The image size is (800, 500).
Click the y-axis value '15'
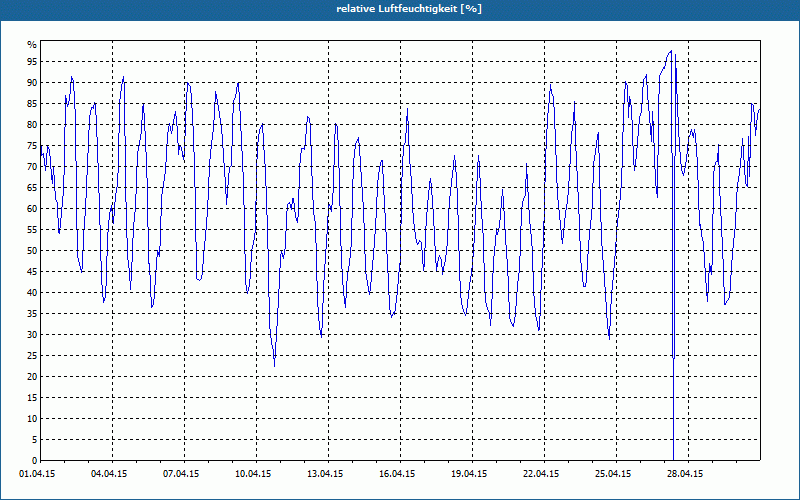click(32, 397)
